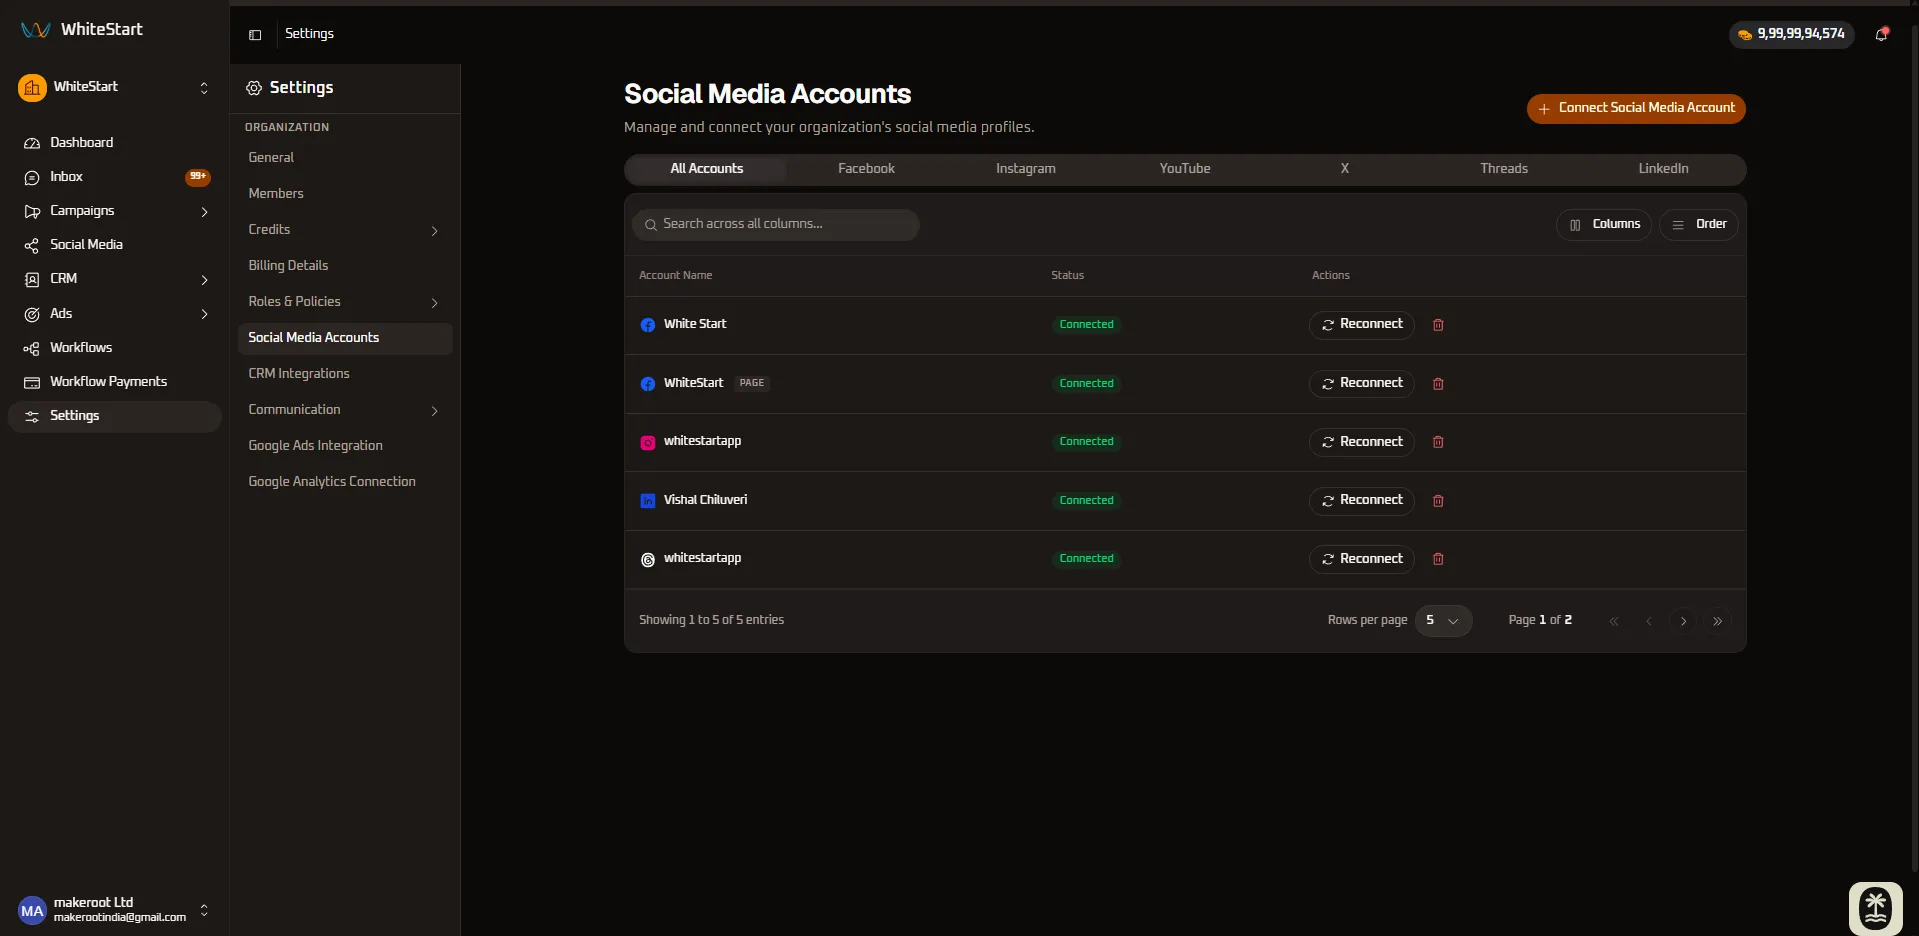Reconnect the White Start account
Viewport: 1919px width, 936px height.
[1362, 325]
